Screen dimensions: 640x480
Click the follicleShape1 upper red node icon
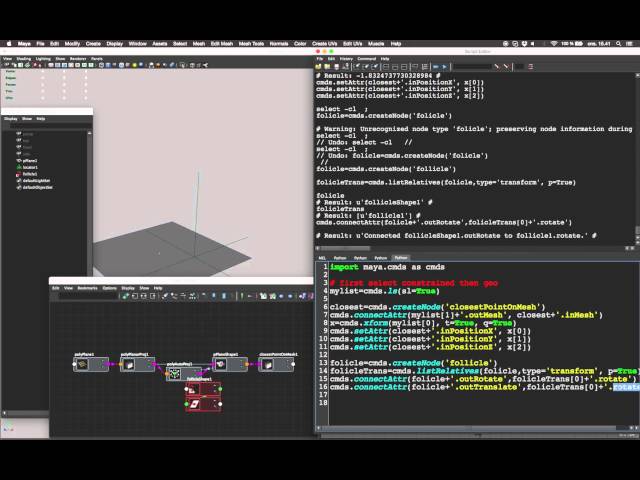click(192, 390)
